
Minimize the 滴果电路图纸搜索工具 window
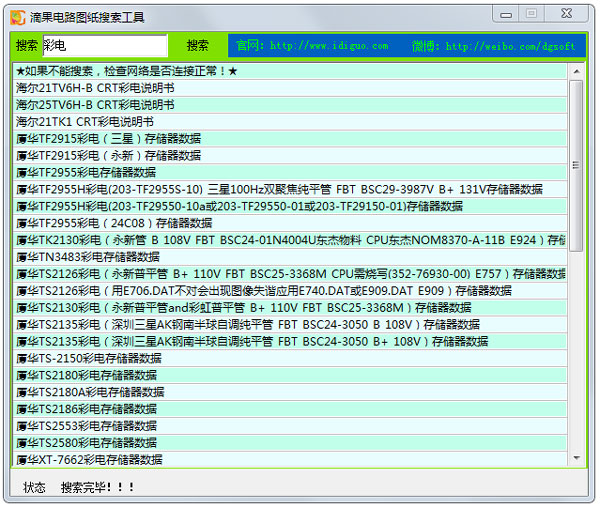click(506, 15)
